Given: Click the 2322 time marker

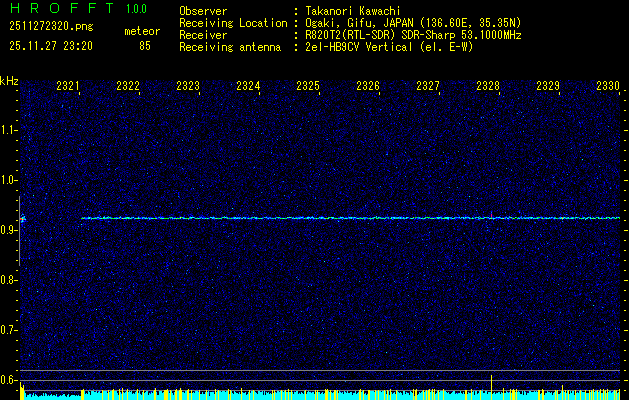Looking at the screenshot, I should 128,85.
